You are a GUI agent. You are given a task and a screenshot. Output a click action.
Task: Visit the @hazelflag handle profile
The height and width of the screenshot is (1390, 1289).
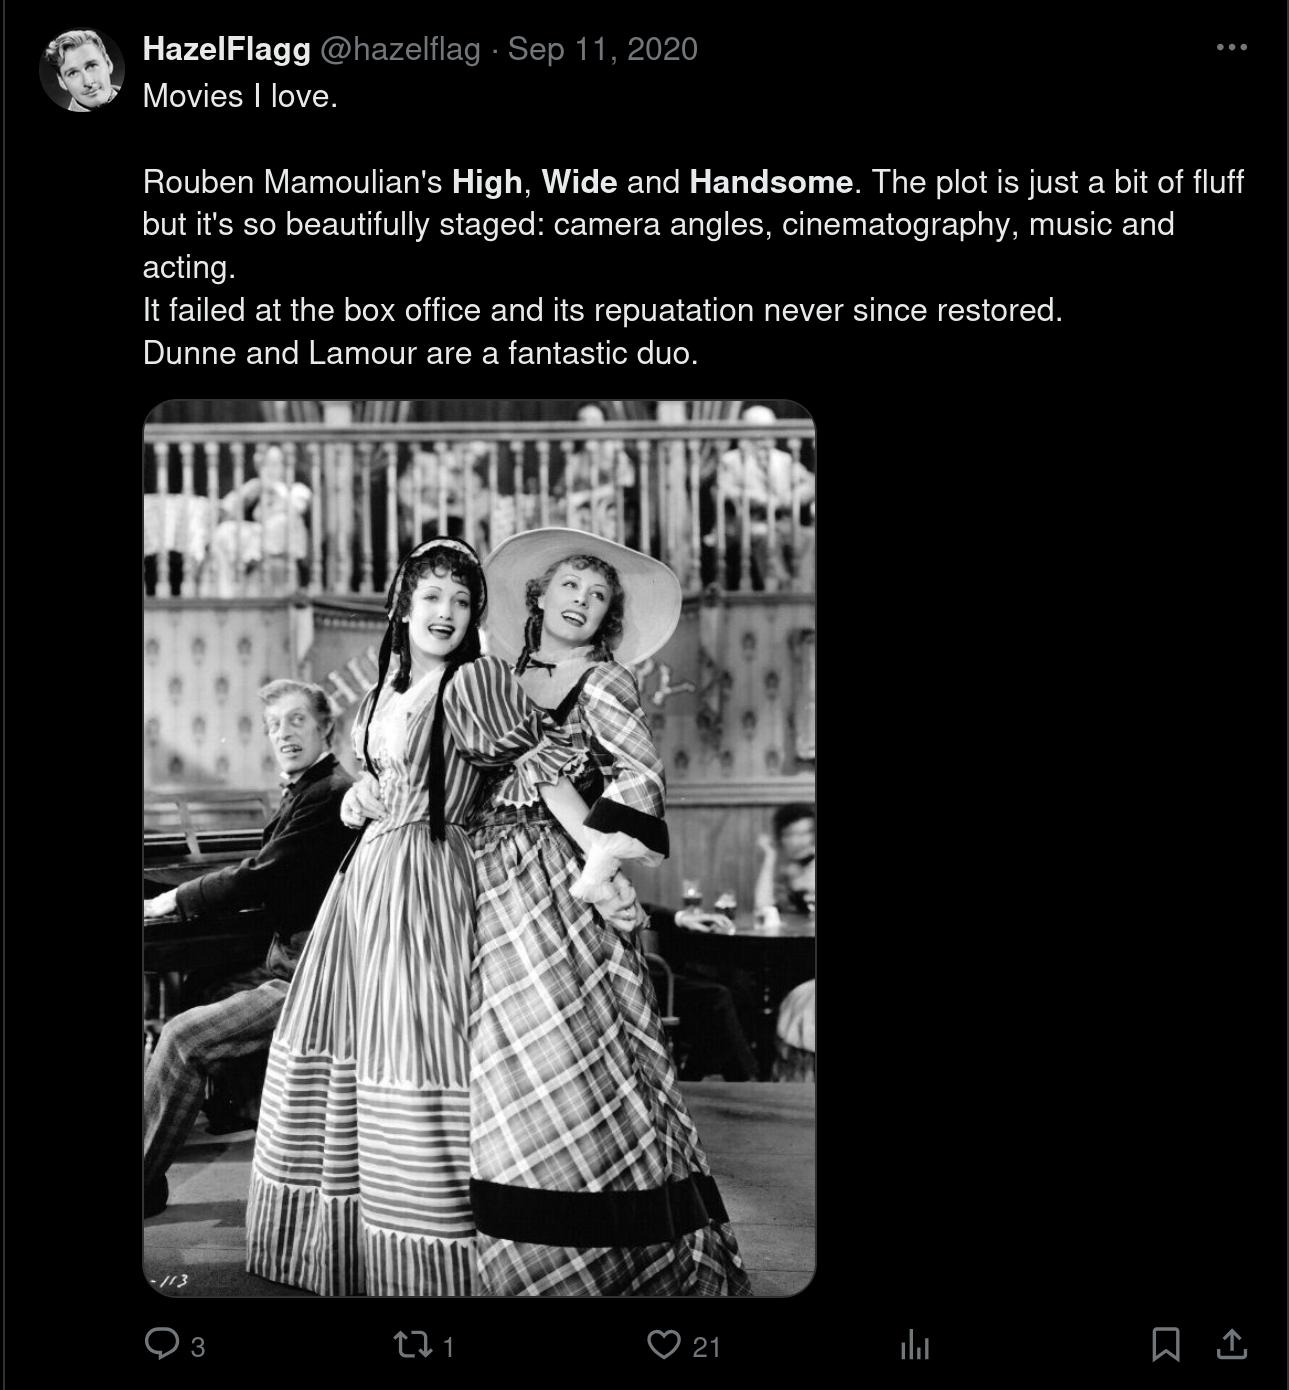400,49
